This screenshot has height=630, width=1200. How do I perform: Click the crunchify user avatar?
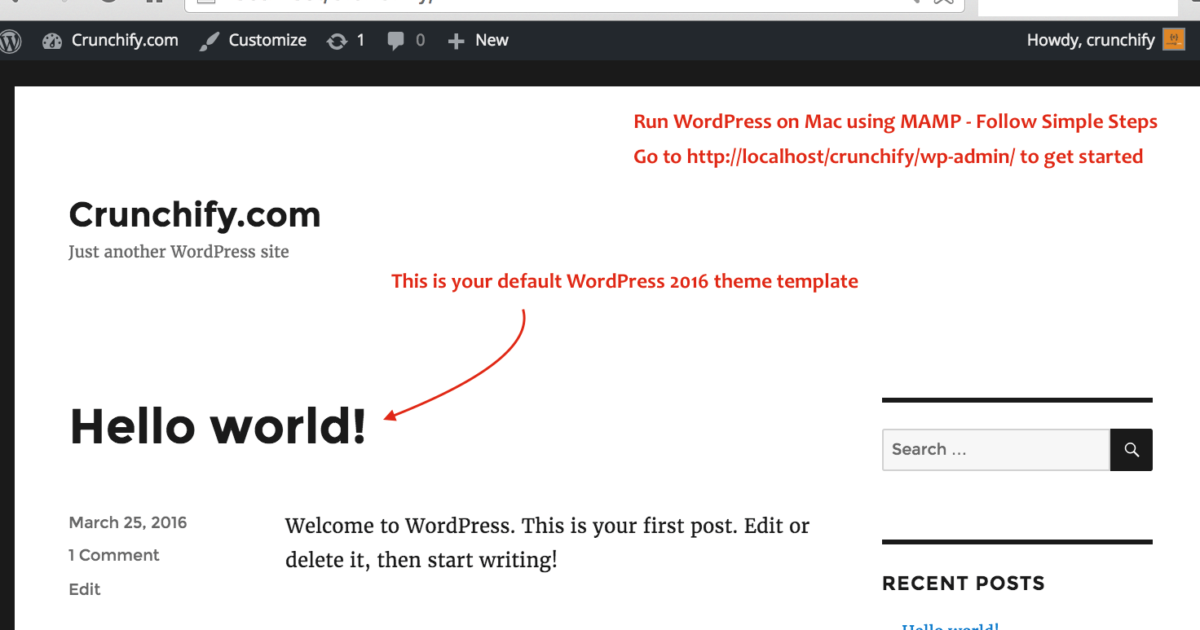click(1174, 40)
